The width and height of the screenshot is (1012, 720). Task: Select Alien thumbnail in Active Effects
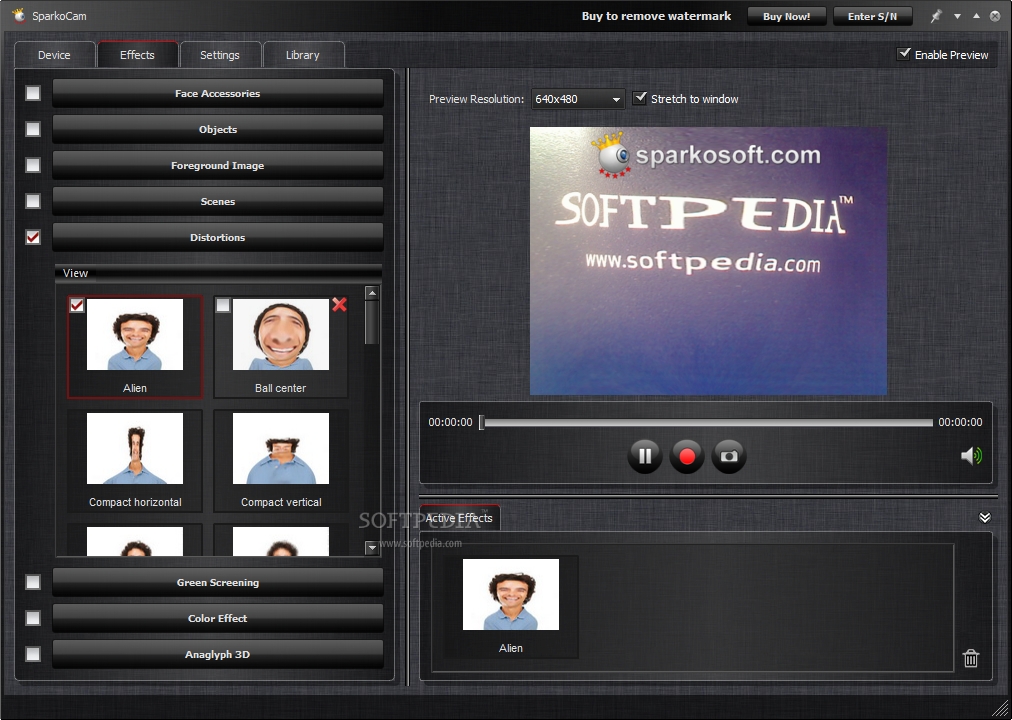(x=511, y=607)
